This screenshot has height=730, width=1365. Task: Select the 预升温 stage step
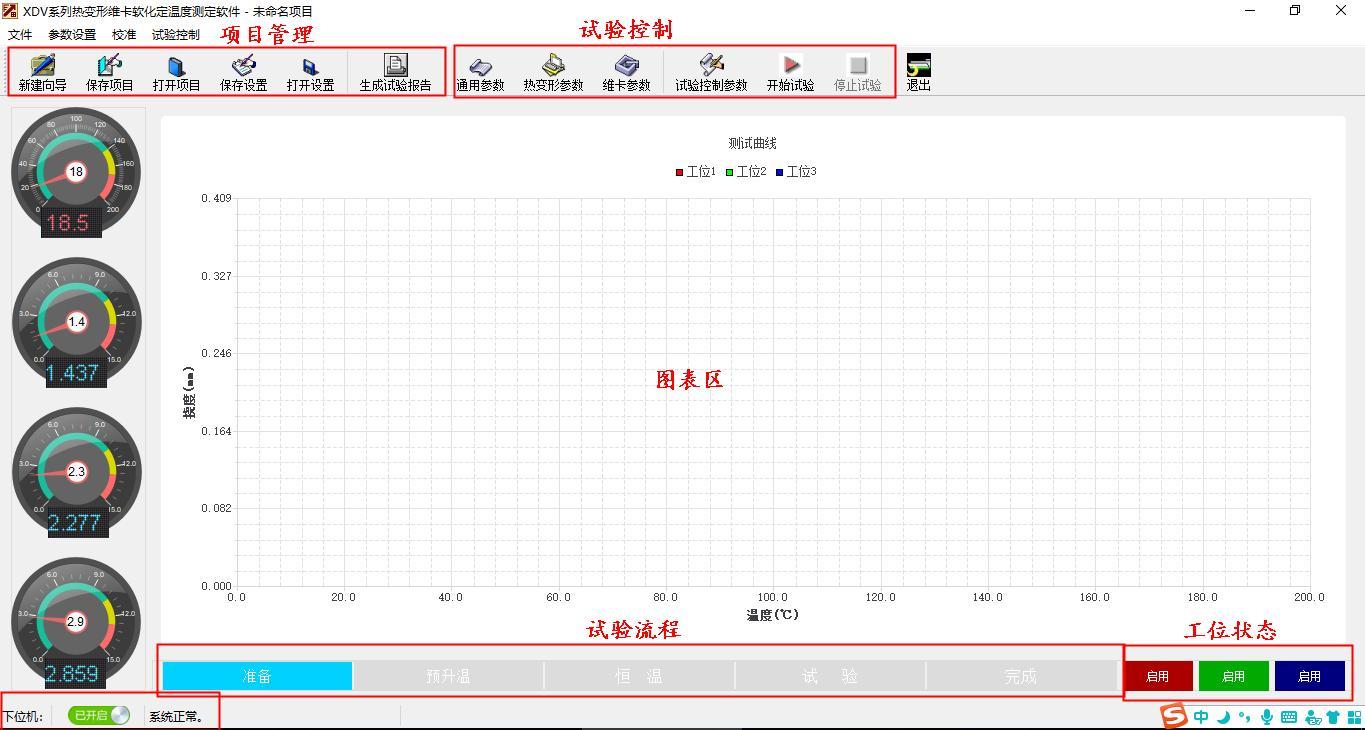tap(448, 676)
